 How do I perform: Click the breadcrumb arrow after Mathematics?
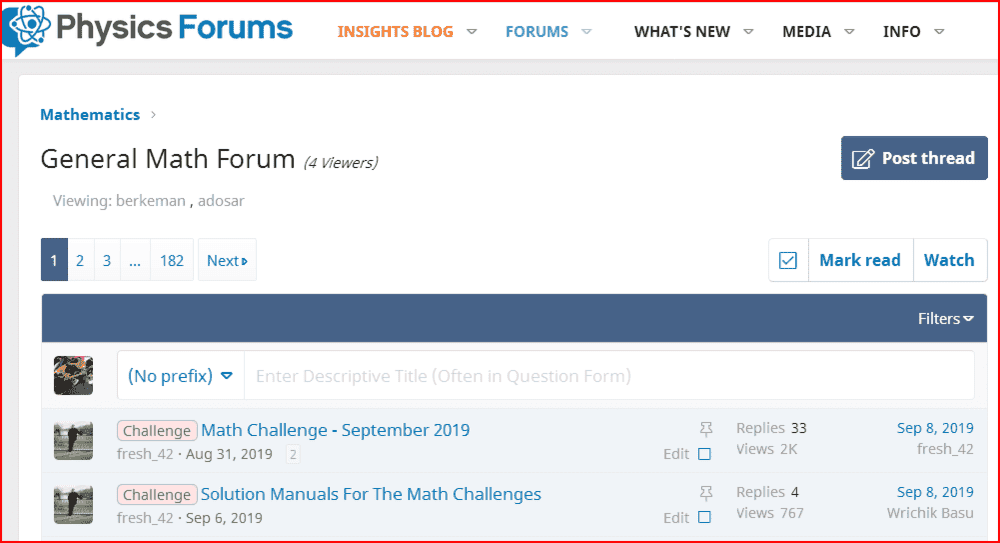pos(153,115)
